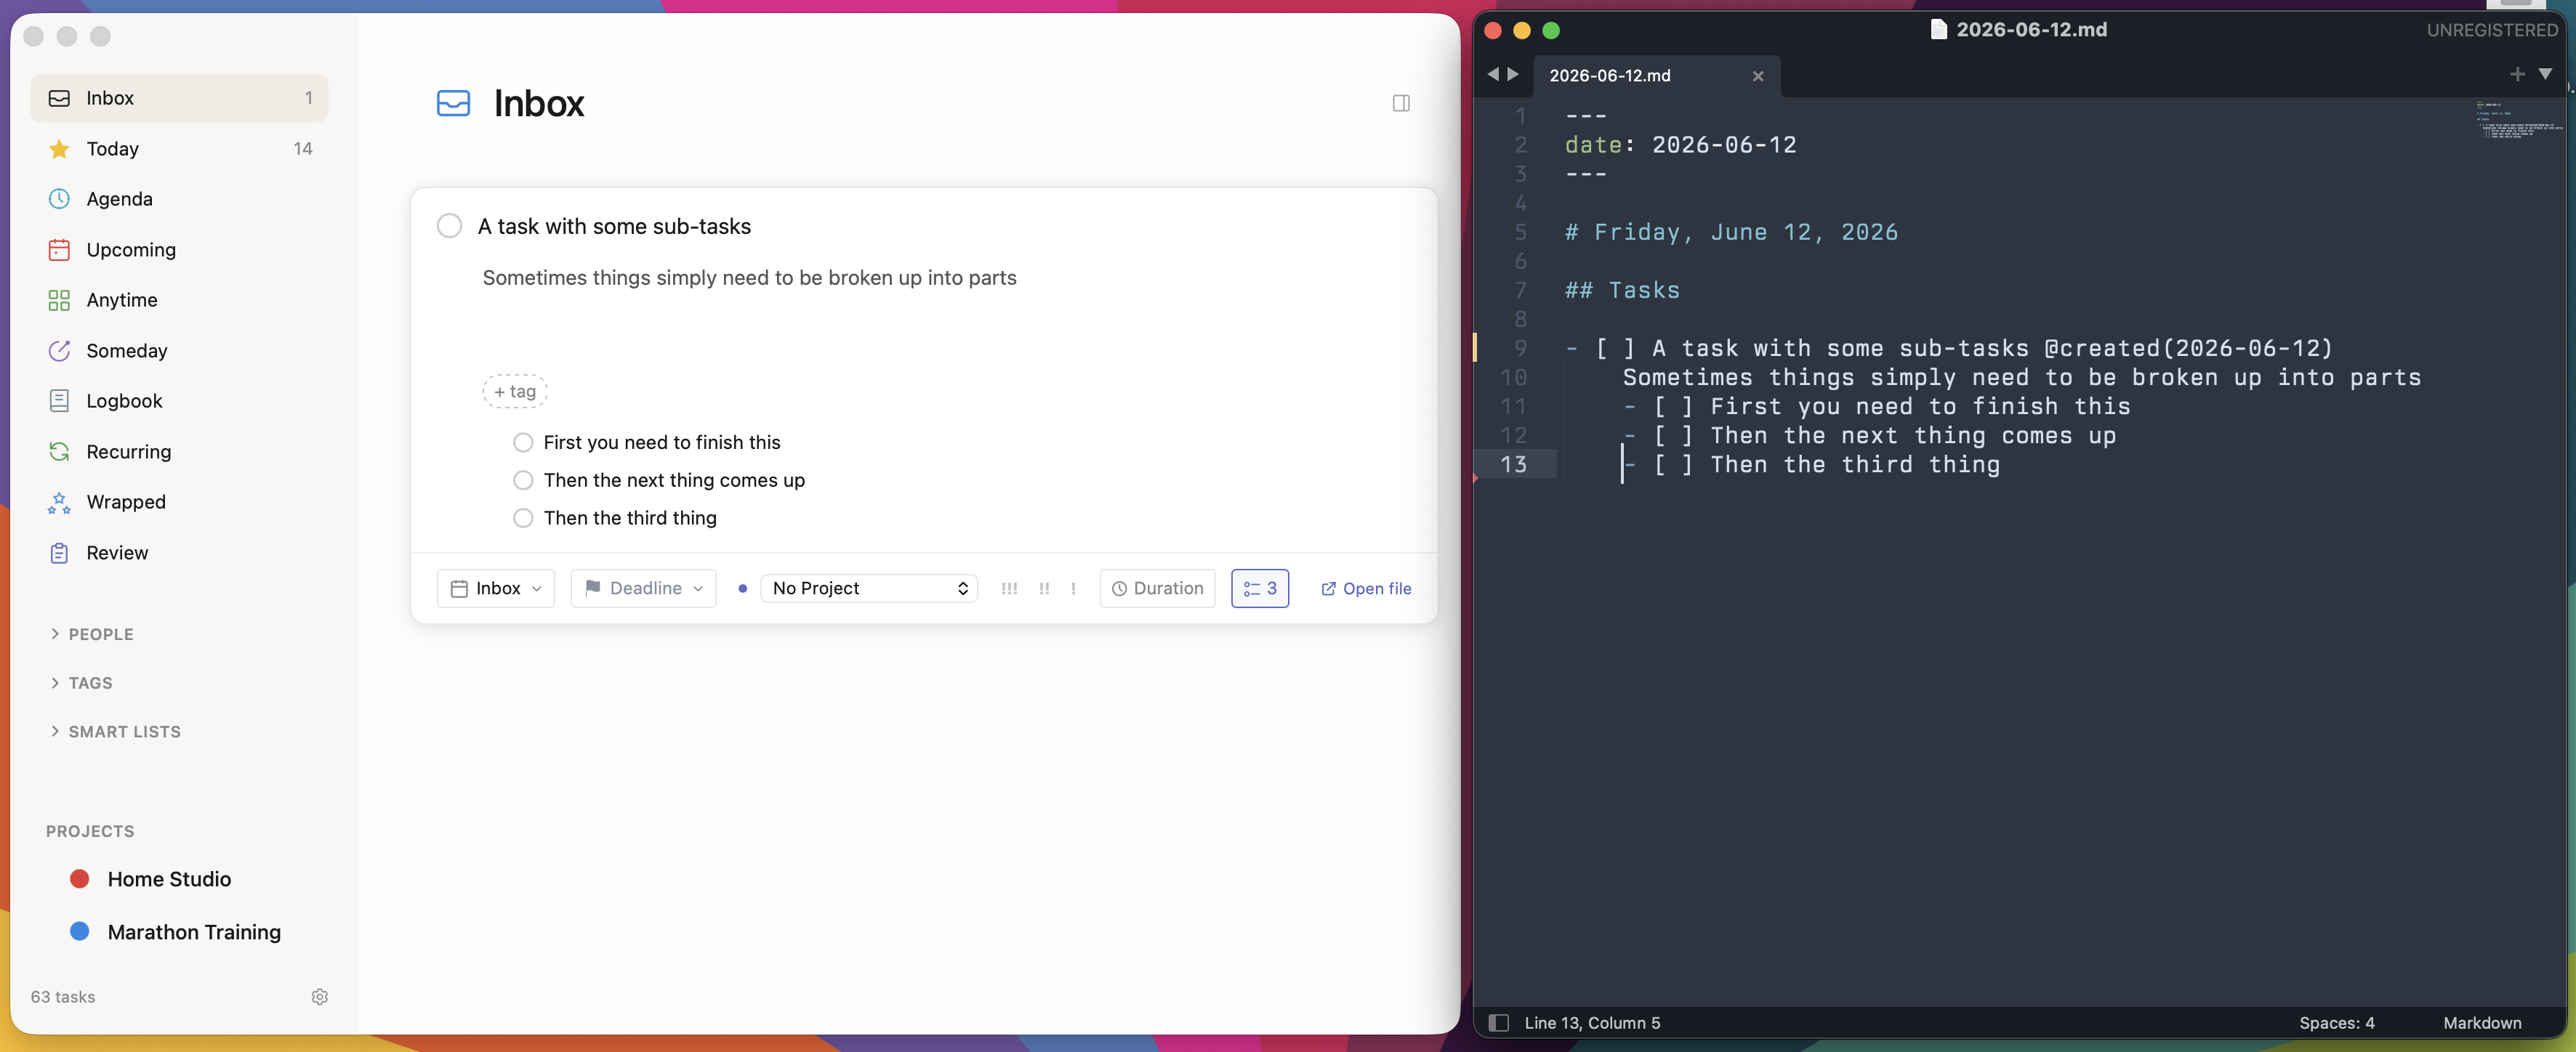Image resolution: width=2576 pixels, height=1052 pixels.
Task: Add new tab plus in editor
Action: coord(2517,74)
